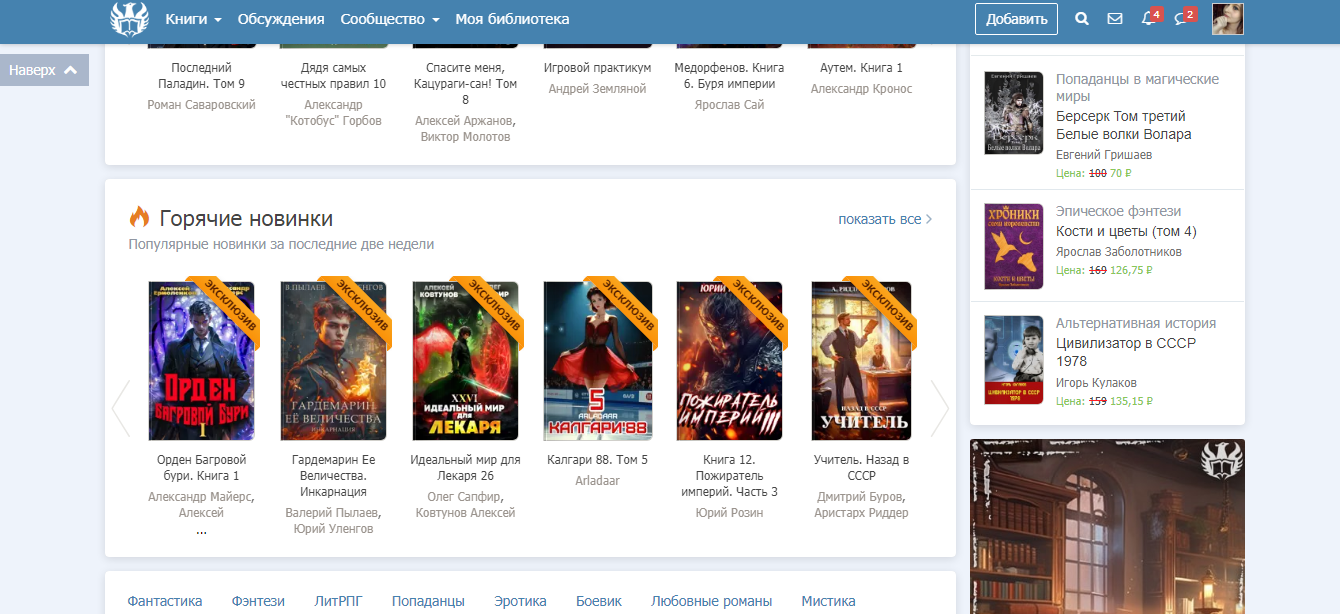Open messages via the envelope icon
The image size is (1340, 614).
pyautogui.click(x=1115, y=19)
